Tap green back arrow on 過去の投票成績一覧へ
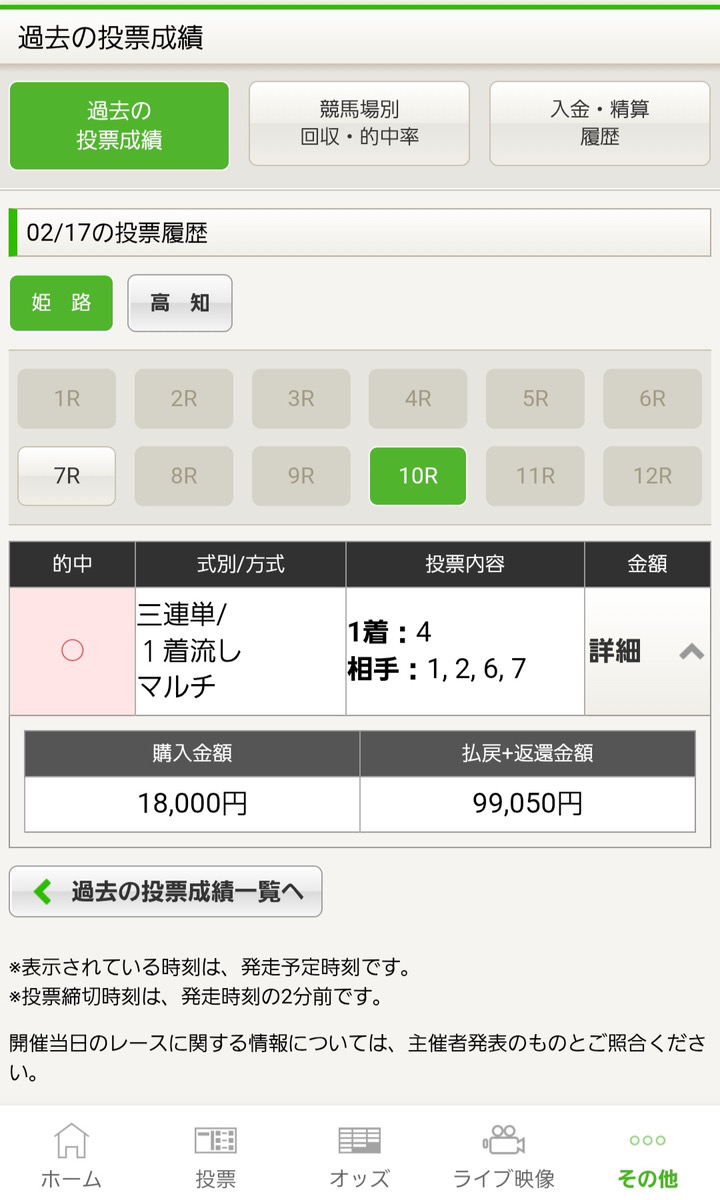 42,891
